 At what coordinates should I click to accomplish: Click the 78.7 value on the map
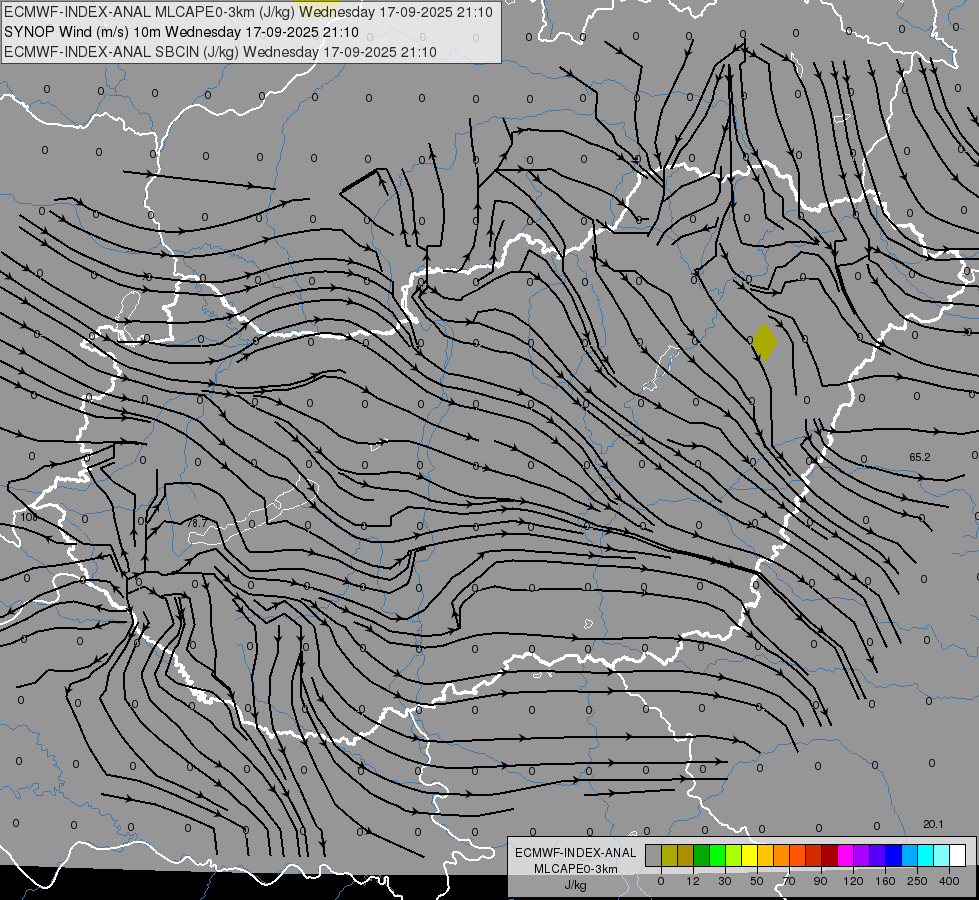tap(197, 523)
